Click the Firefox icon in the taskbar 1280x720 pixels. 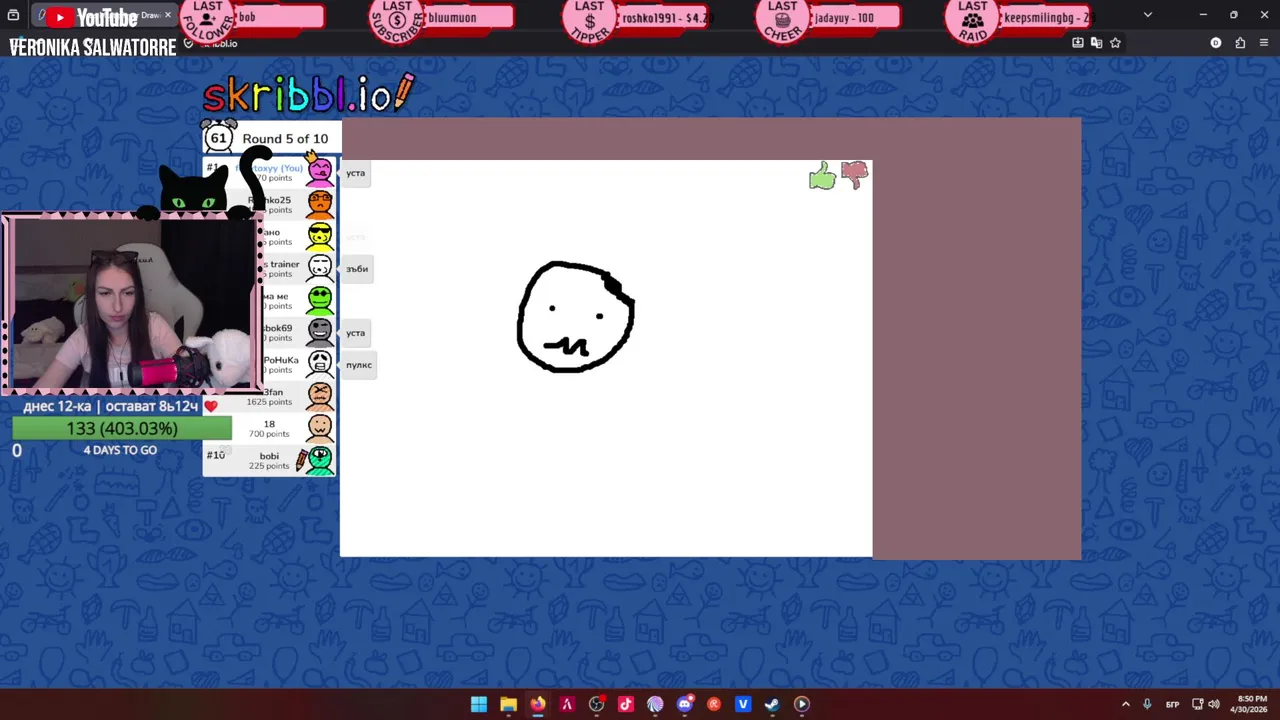[x=538, y=704]
